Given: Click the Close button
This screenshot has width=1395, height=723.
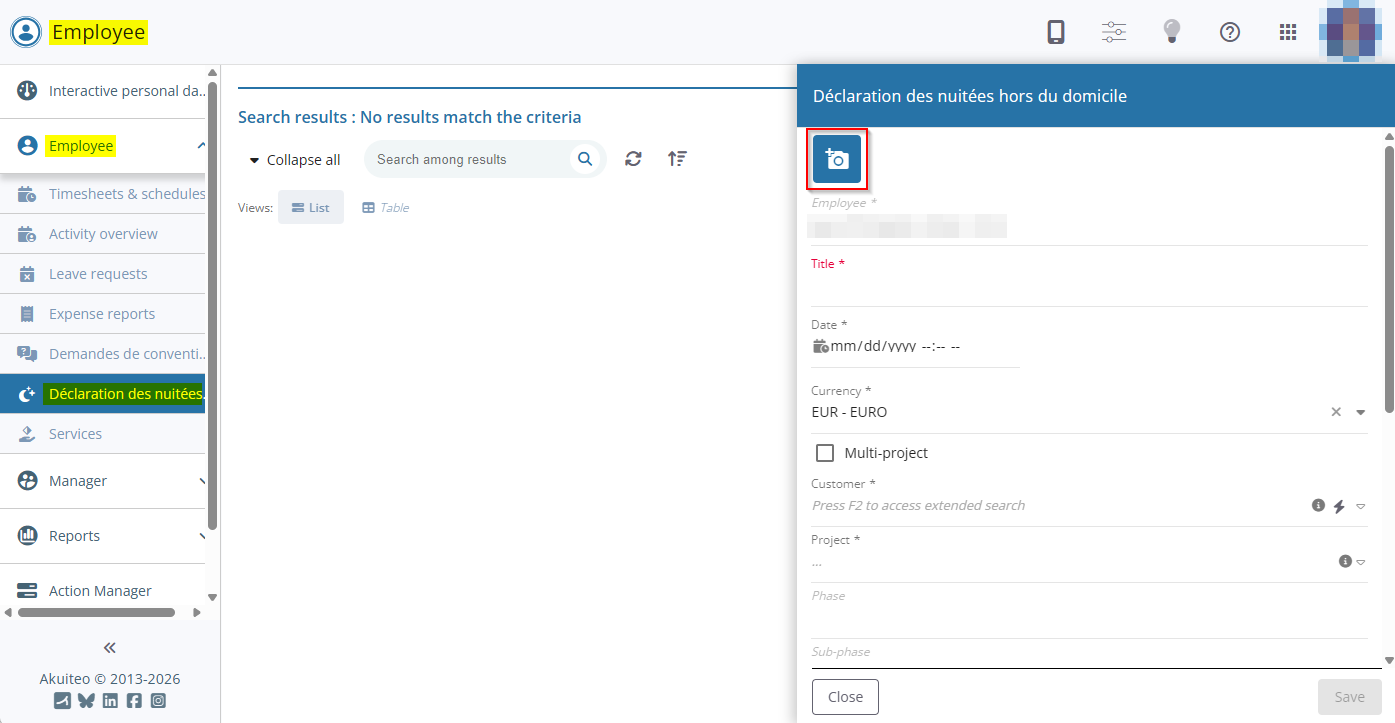Looking at the screenshot, I should click(845, 697).
